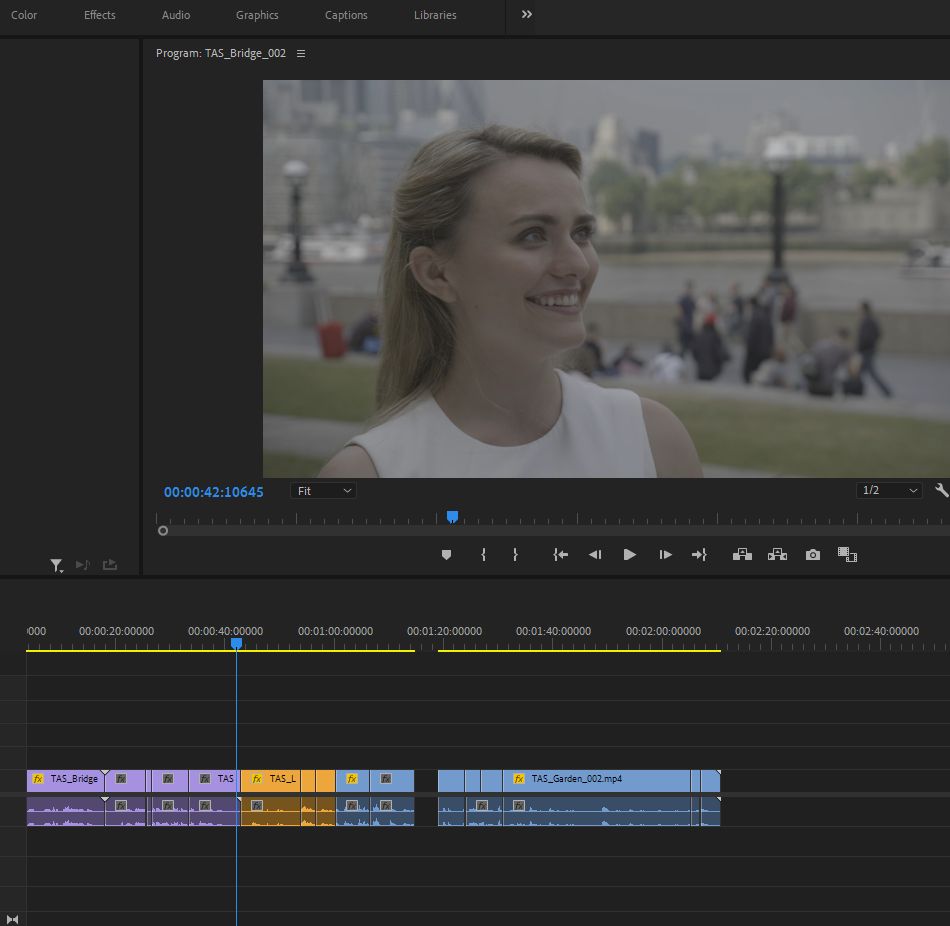
Task: Click the Program monitor zoom bar handle
Action: 163,531
